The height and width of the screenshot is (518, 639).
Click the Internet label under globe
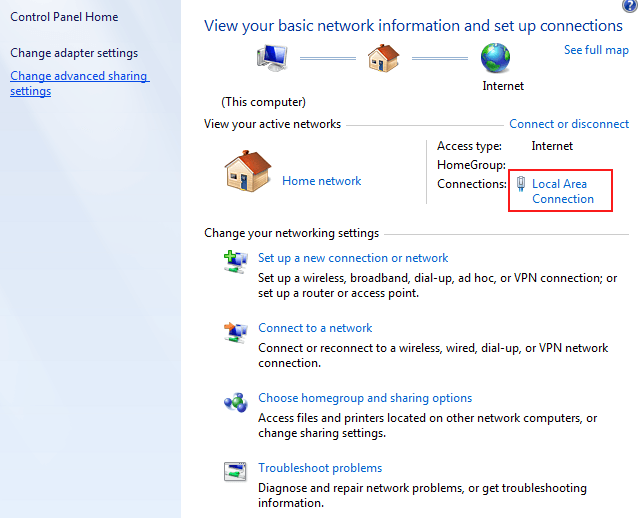503,86
